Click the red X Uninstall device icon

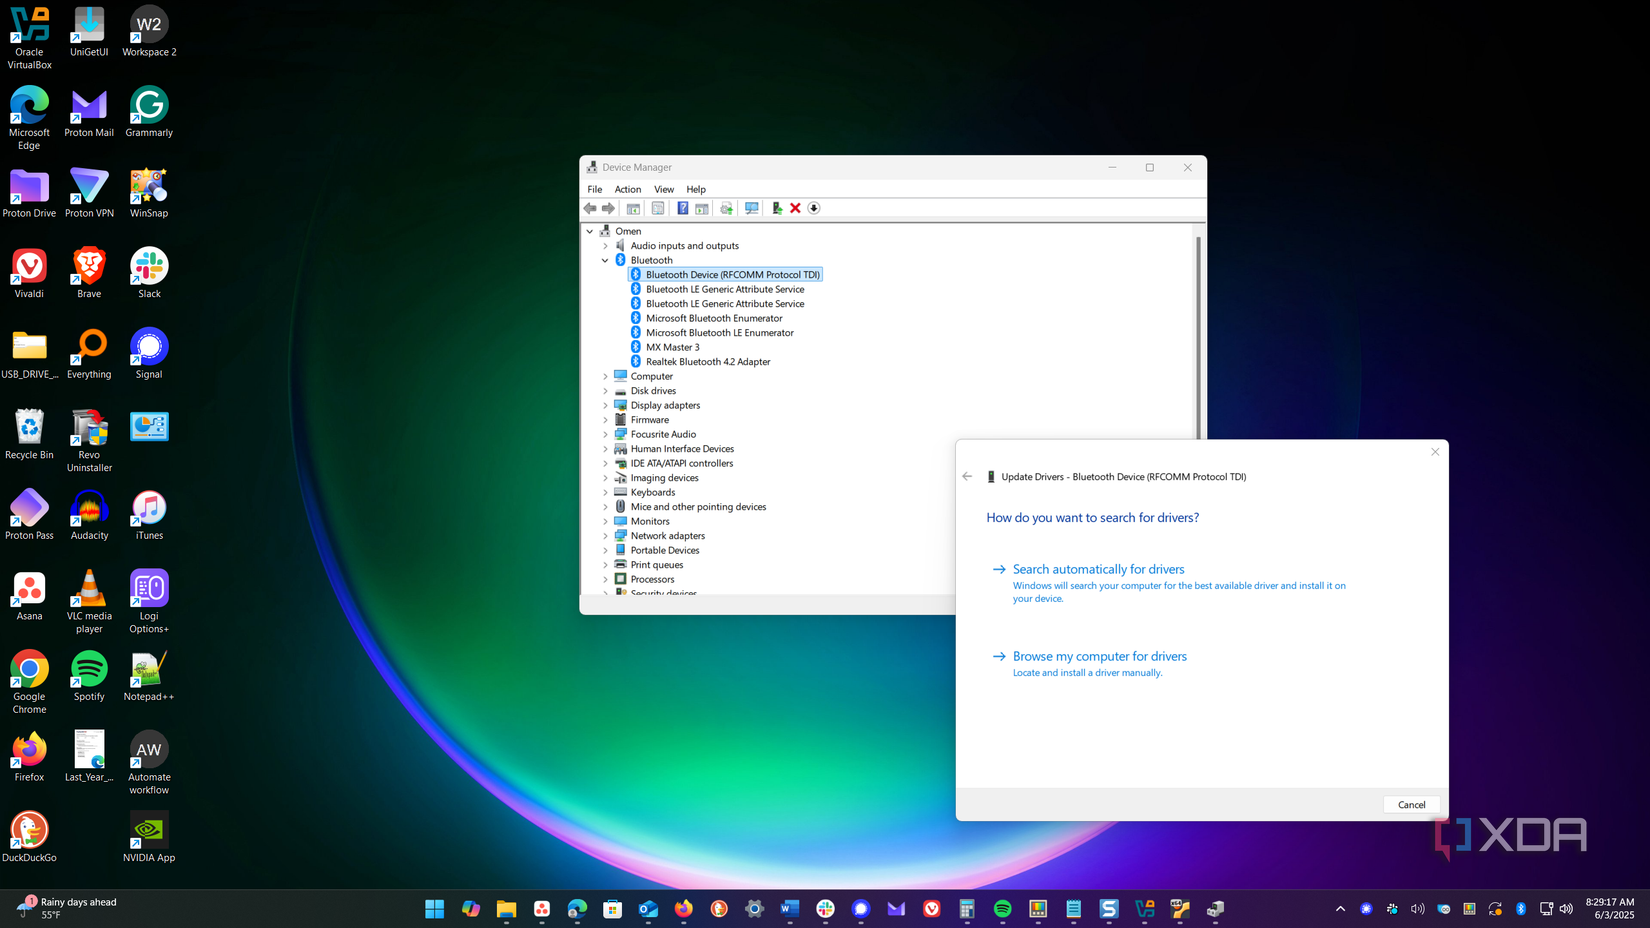tap(795, 208)
